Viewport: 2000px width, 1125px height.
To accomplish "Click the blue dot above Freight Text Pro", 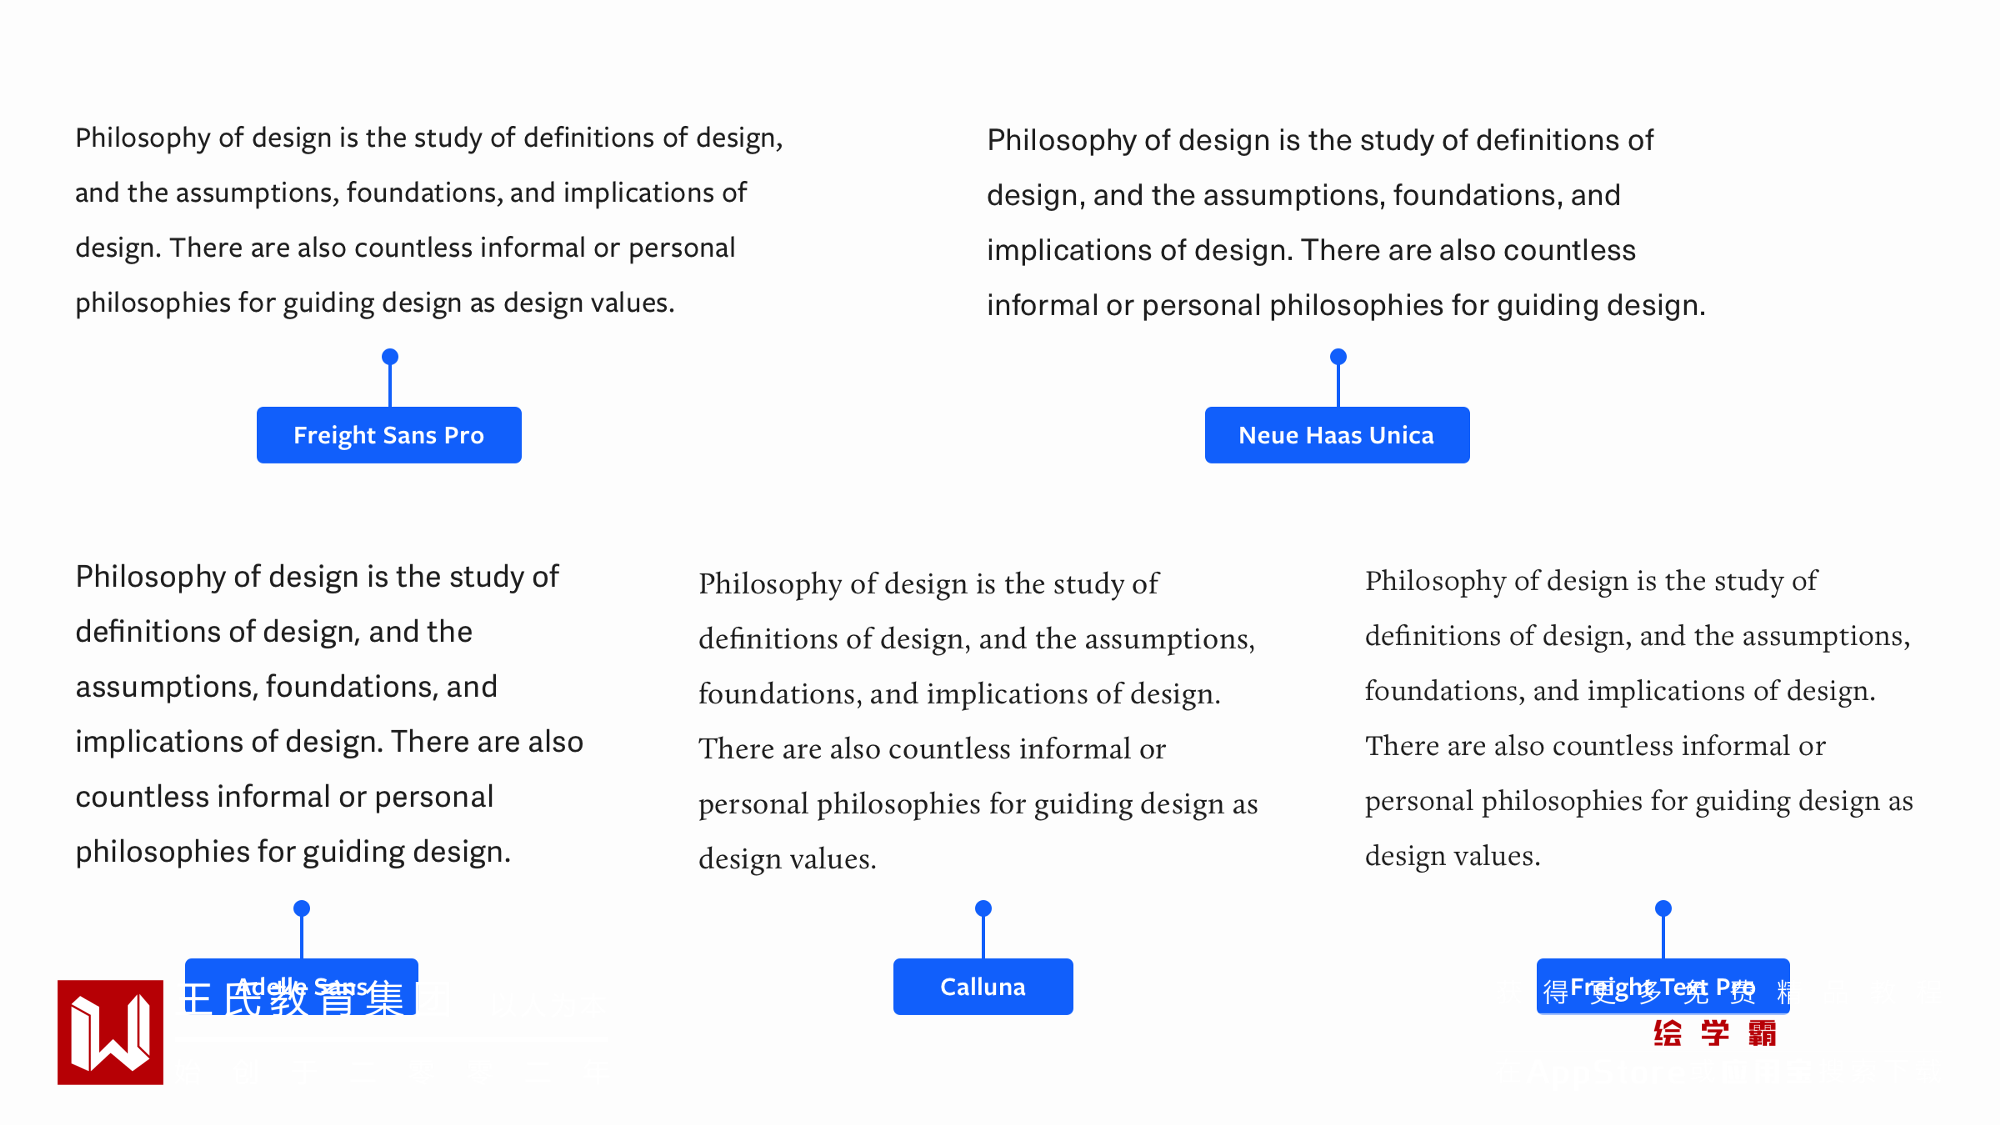I will (1663, 908).
